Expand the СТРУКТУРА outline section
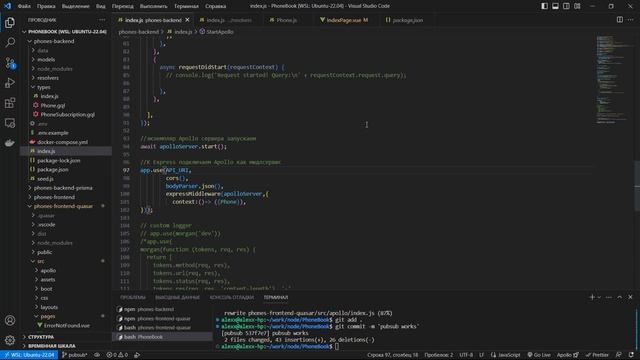The height and width of the screenshot is (360, 640). (41, 337)
